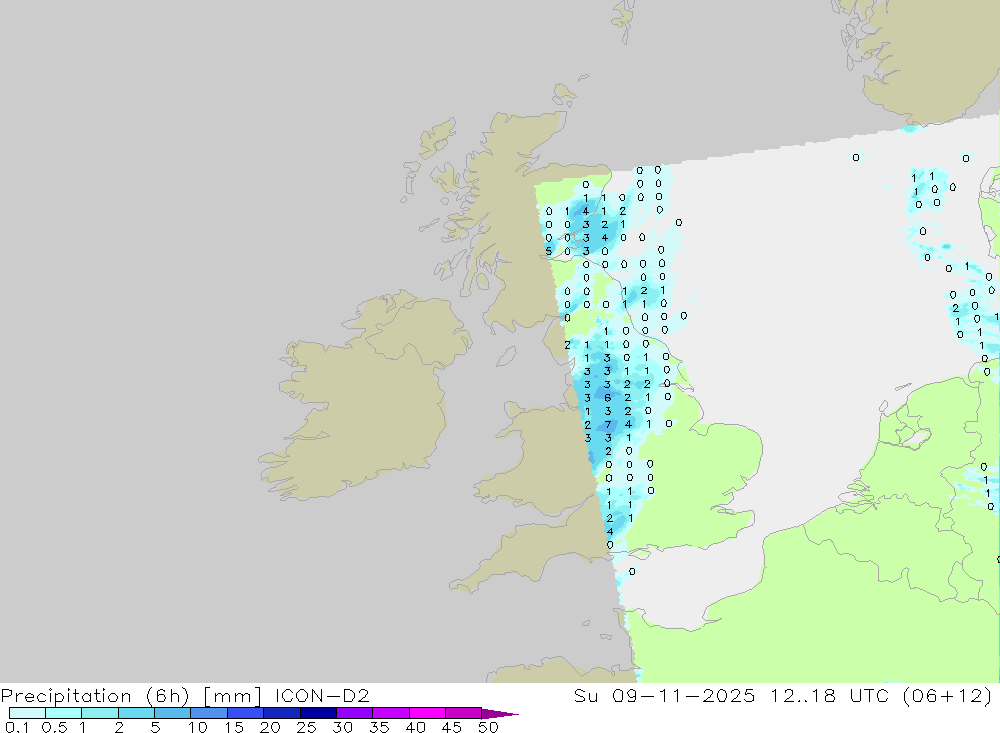Image resolution: width=1000 pixels, height=733 pixels.
Task: Click the Ireland landmass on the map
Action: (x=370, y=402)
